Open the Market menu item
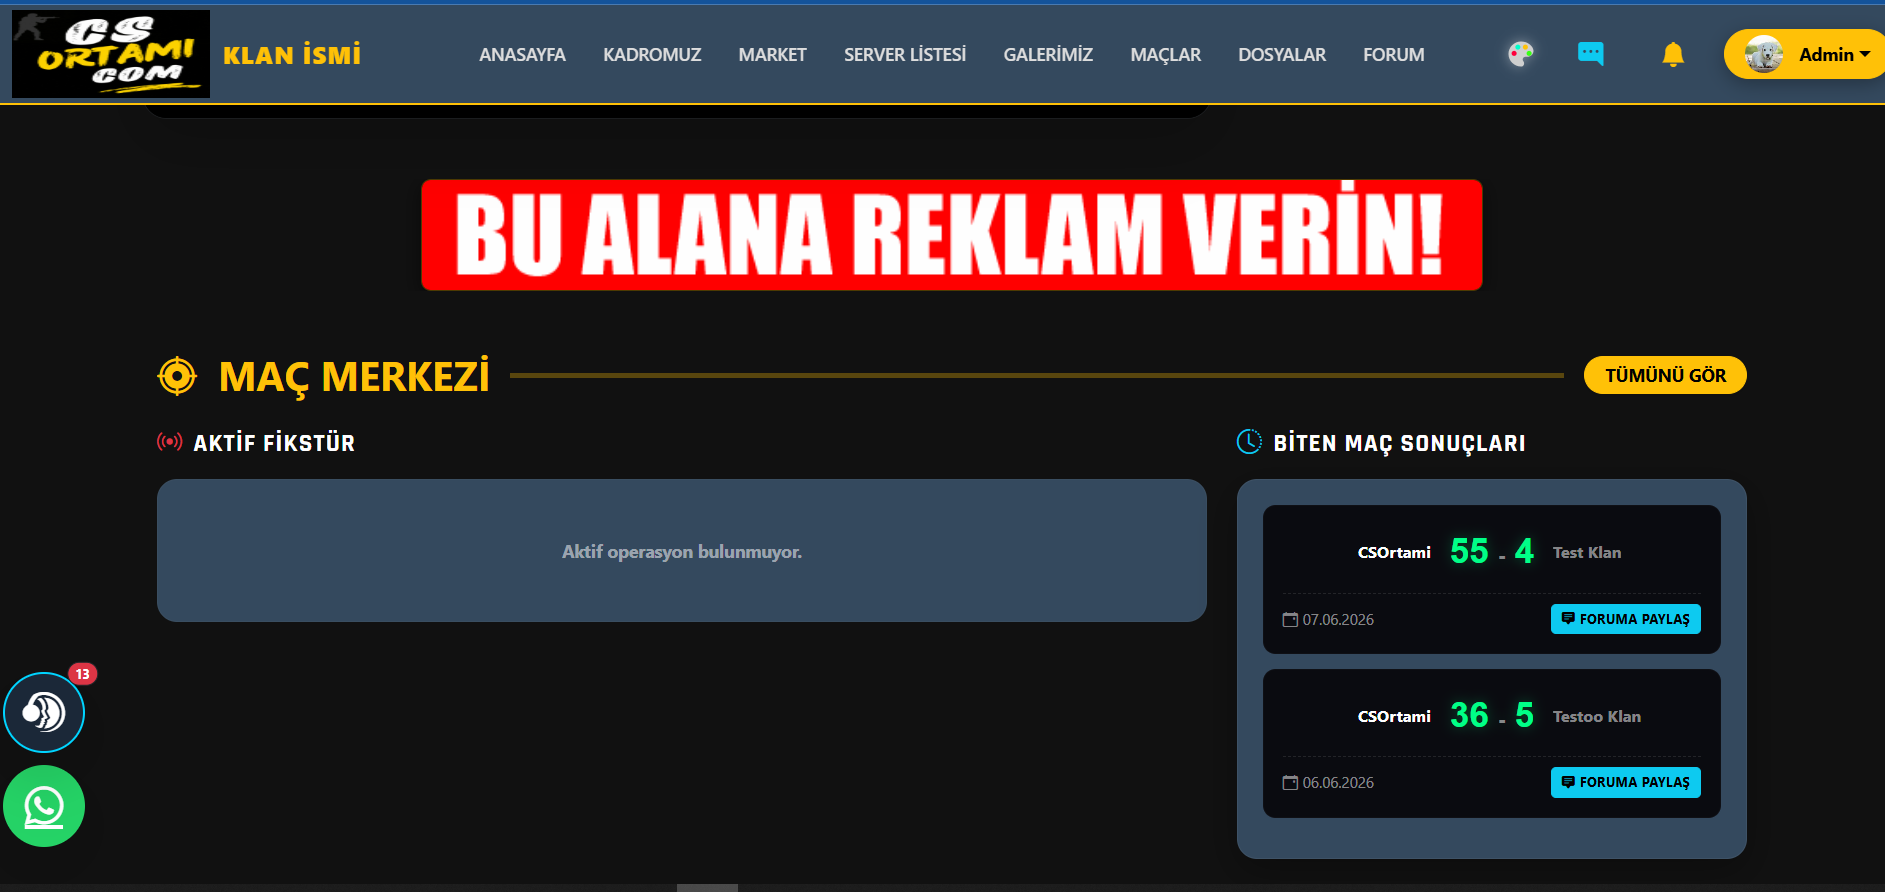 (x=772, y=55)
